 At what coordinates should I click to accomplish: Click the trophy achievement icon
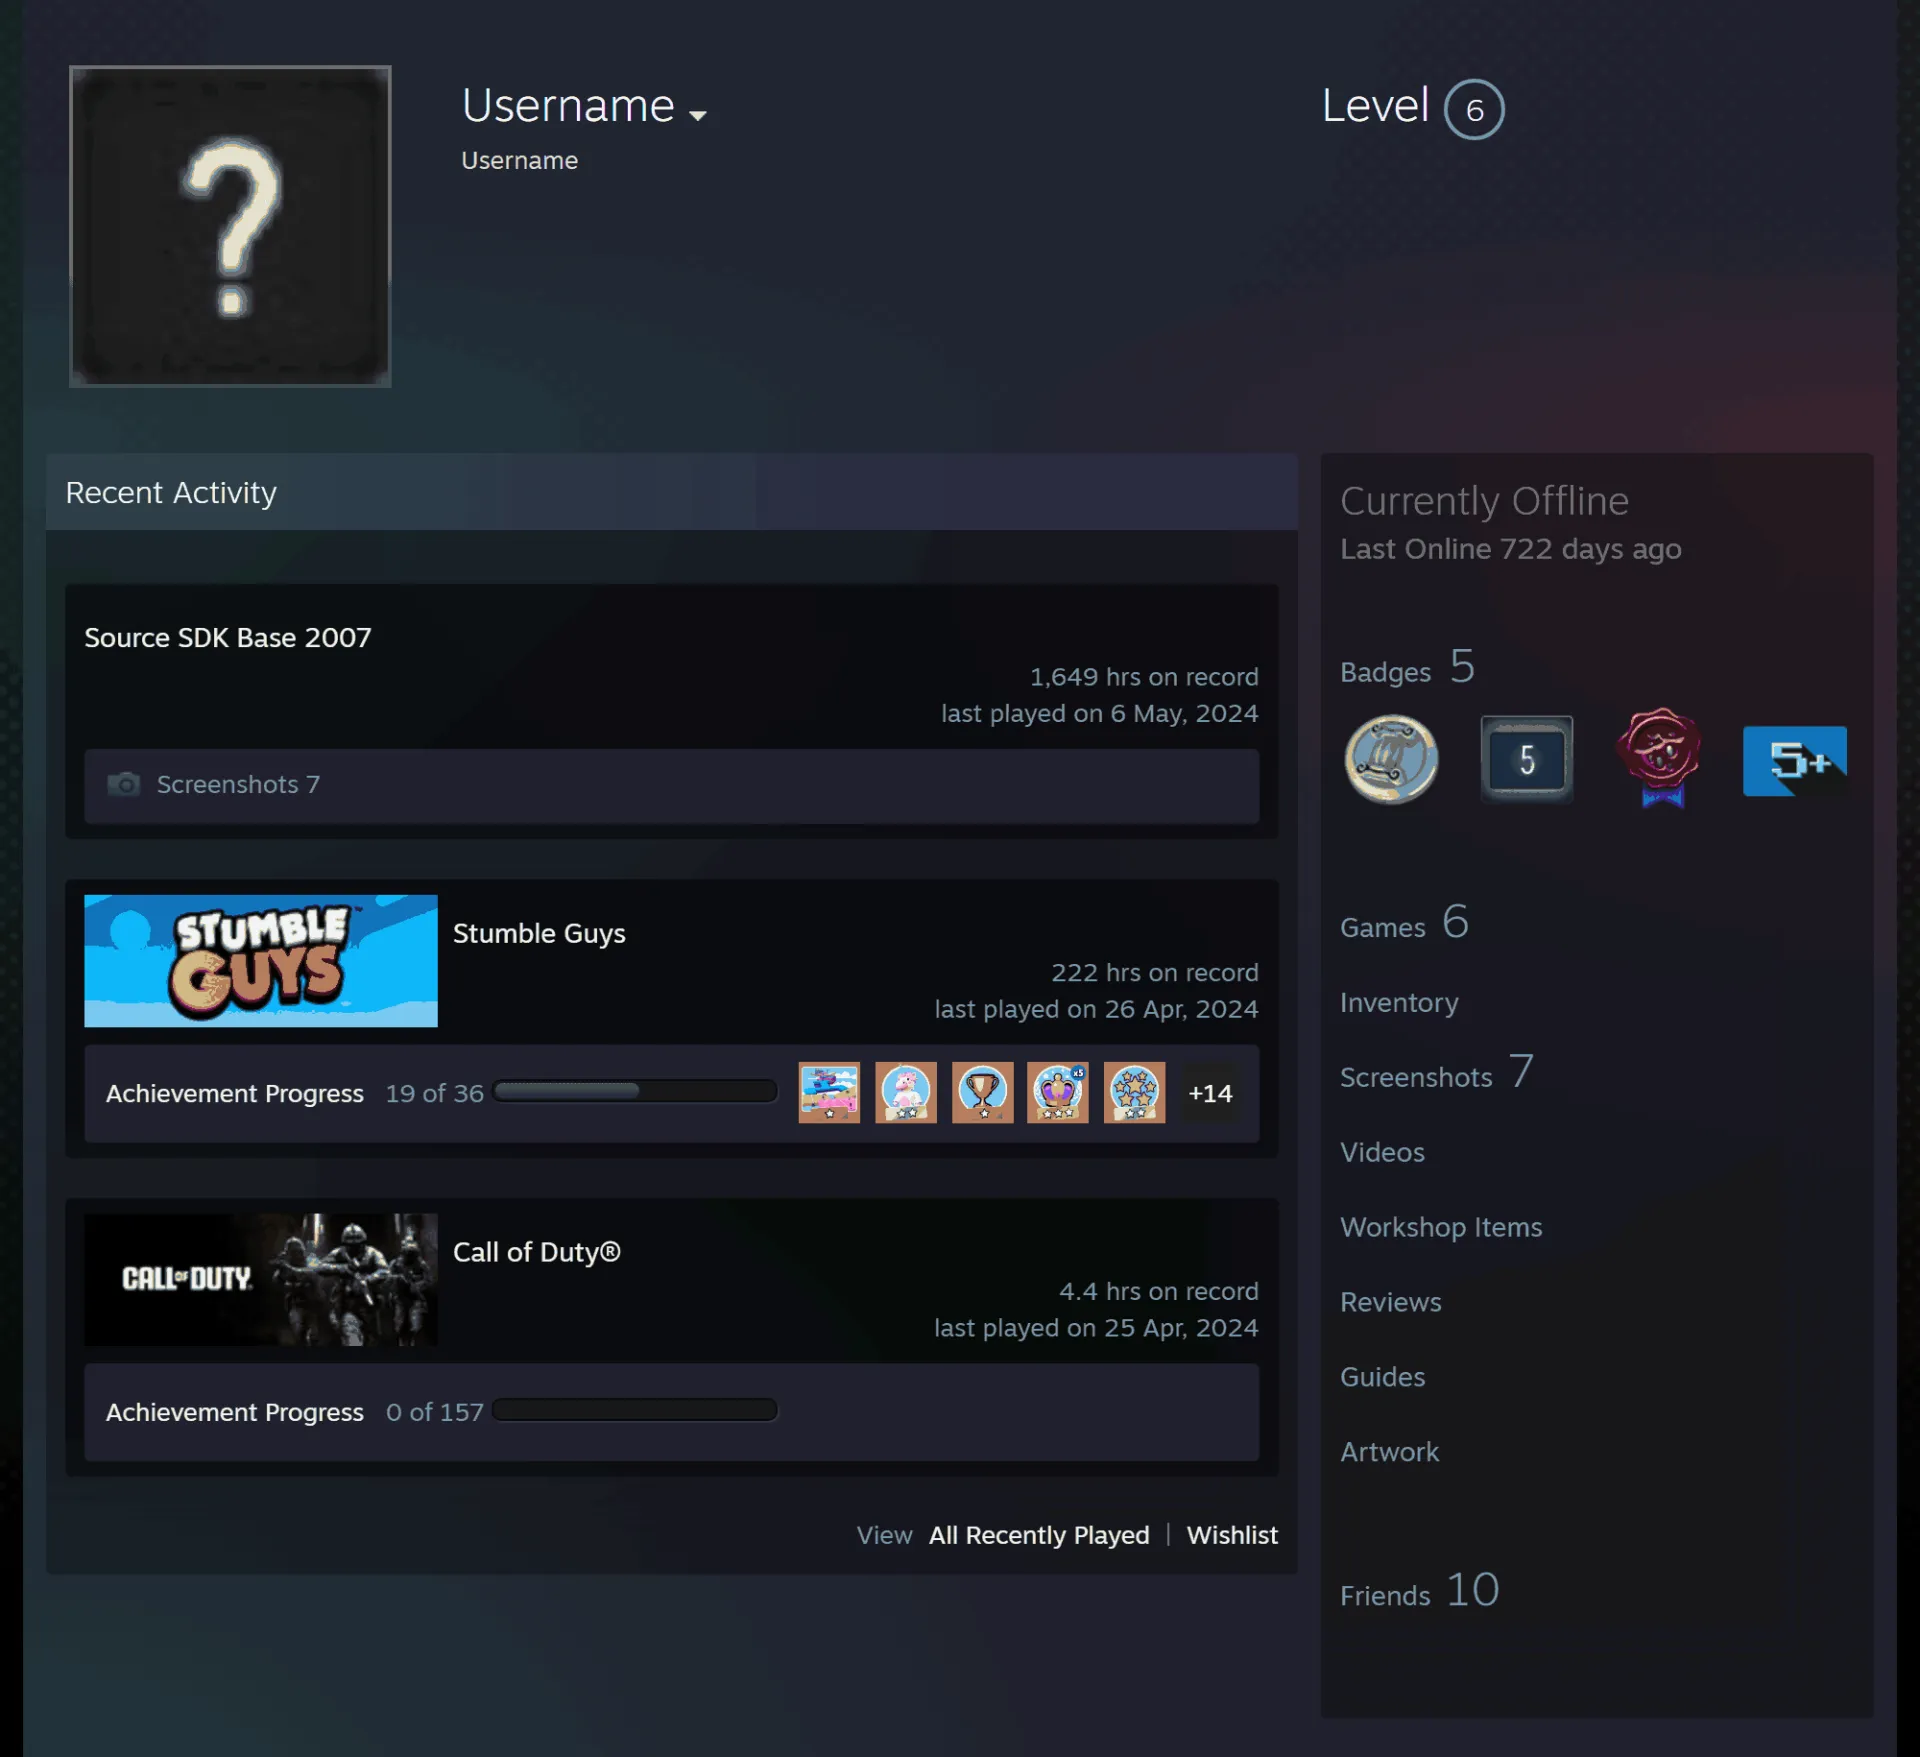[x=982, y=1092]
